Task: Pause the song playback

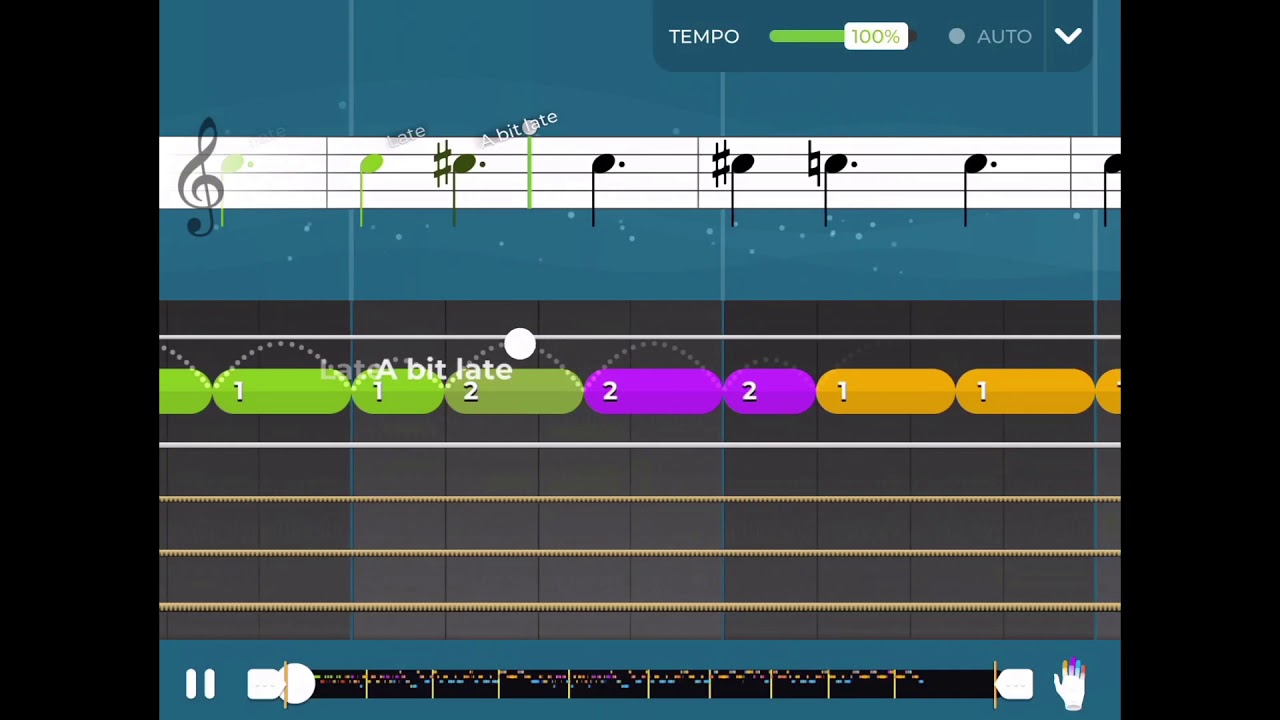Action: (x=200, y=684)
